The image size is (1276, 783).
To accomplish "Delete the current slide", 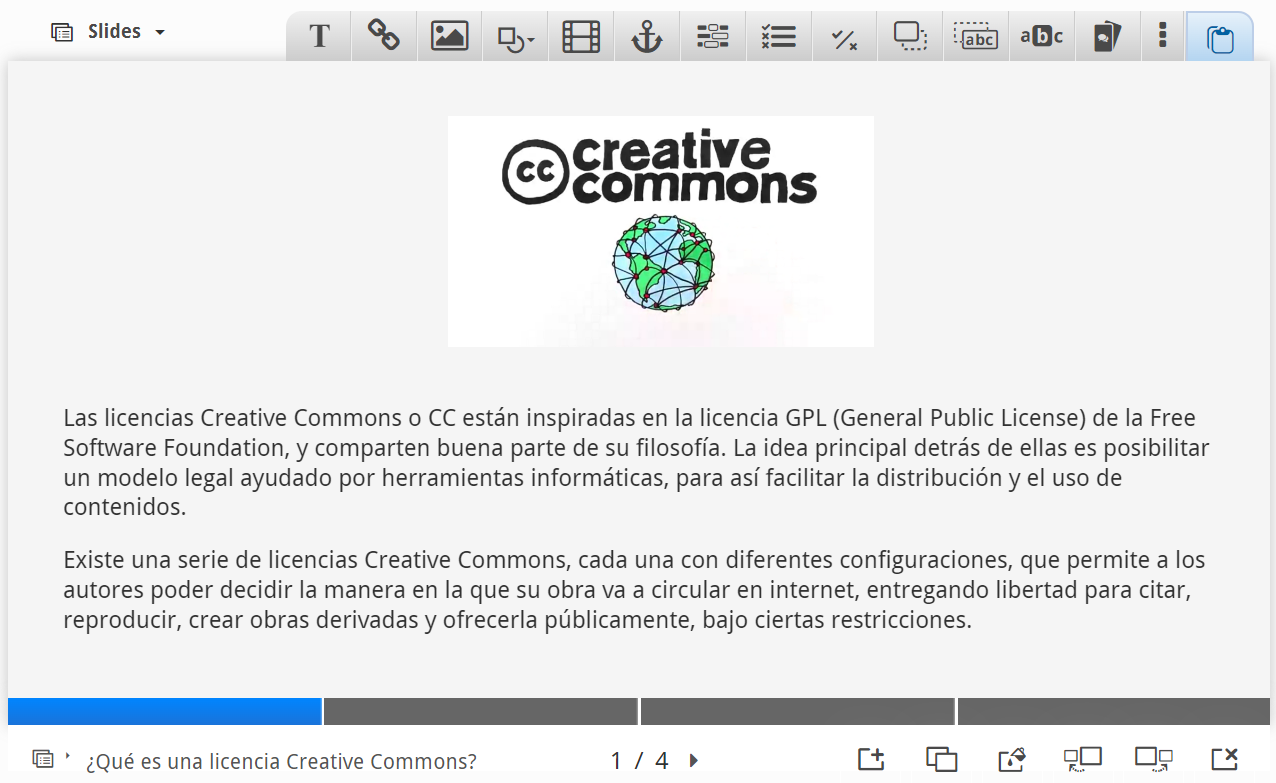I will tap(1225, 759).
